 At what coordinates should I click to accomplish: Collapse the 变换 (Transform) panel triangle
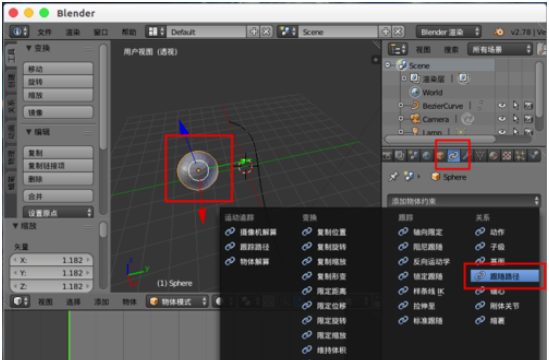click(x=29, y=48)
